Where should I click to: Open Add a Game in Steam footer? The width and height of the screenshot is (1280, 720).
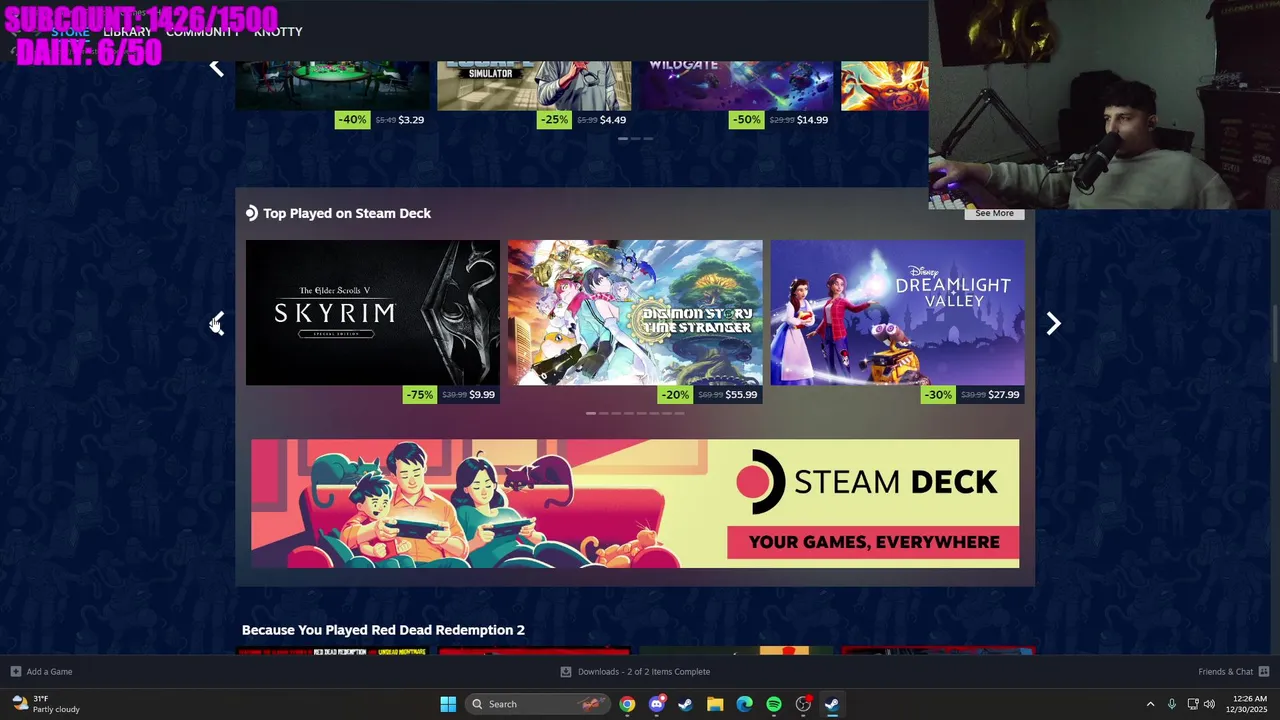pos(41,671)
